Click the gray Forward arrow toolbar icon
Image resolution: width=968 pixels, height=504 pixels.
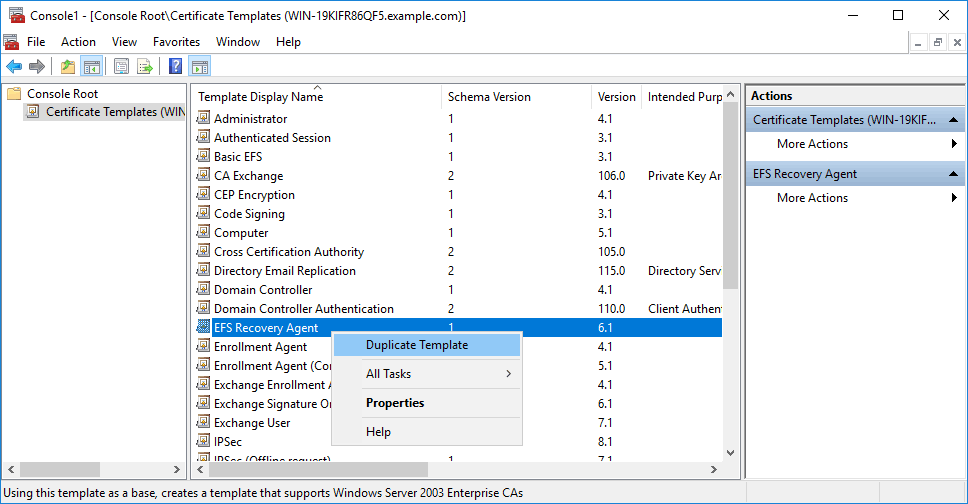click(37, 66)
